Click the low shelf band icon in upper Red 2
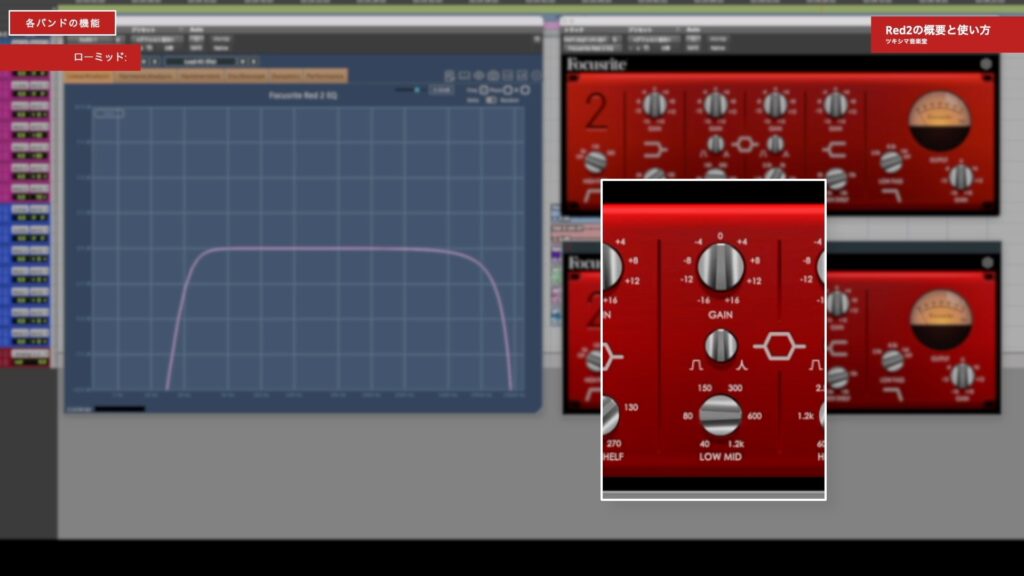The image size is (1024, 576). click(x=654, y=151)
